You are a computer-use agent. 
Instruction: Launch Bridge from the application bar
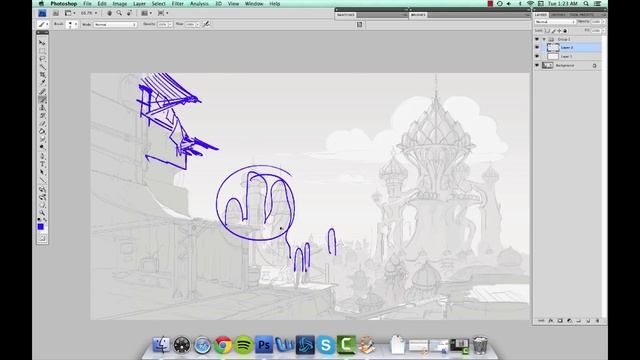click(55, 13)
